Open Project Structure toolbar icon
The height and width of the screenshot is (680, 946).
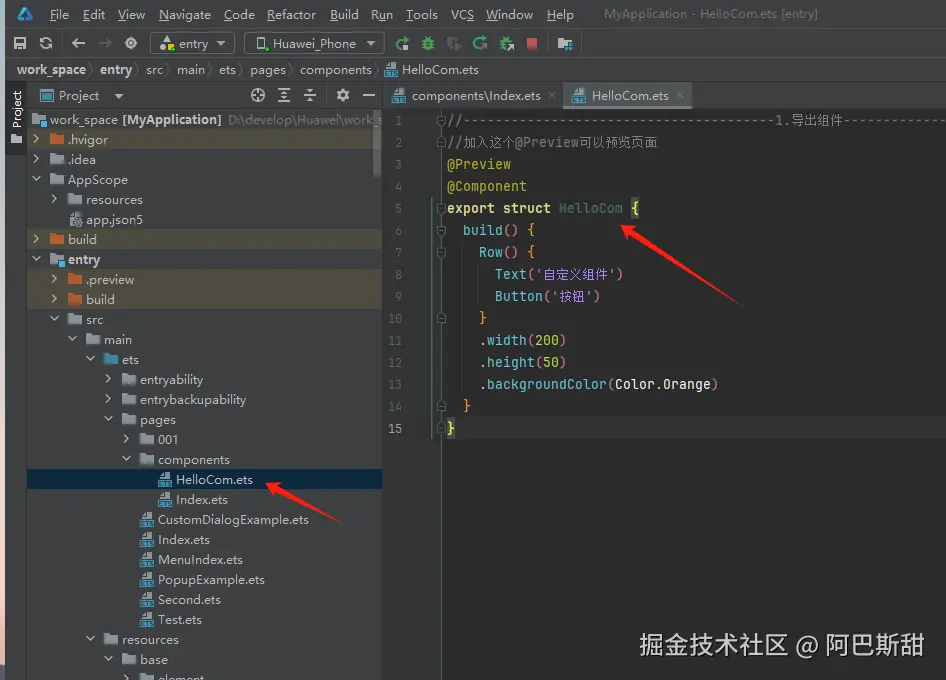565,43
